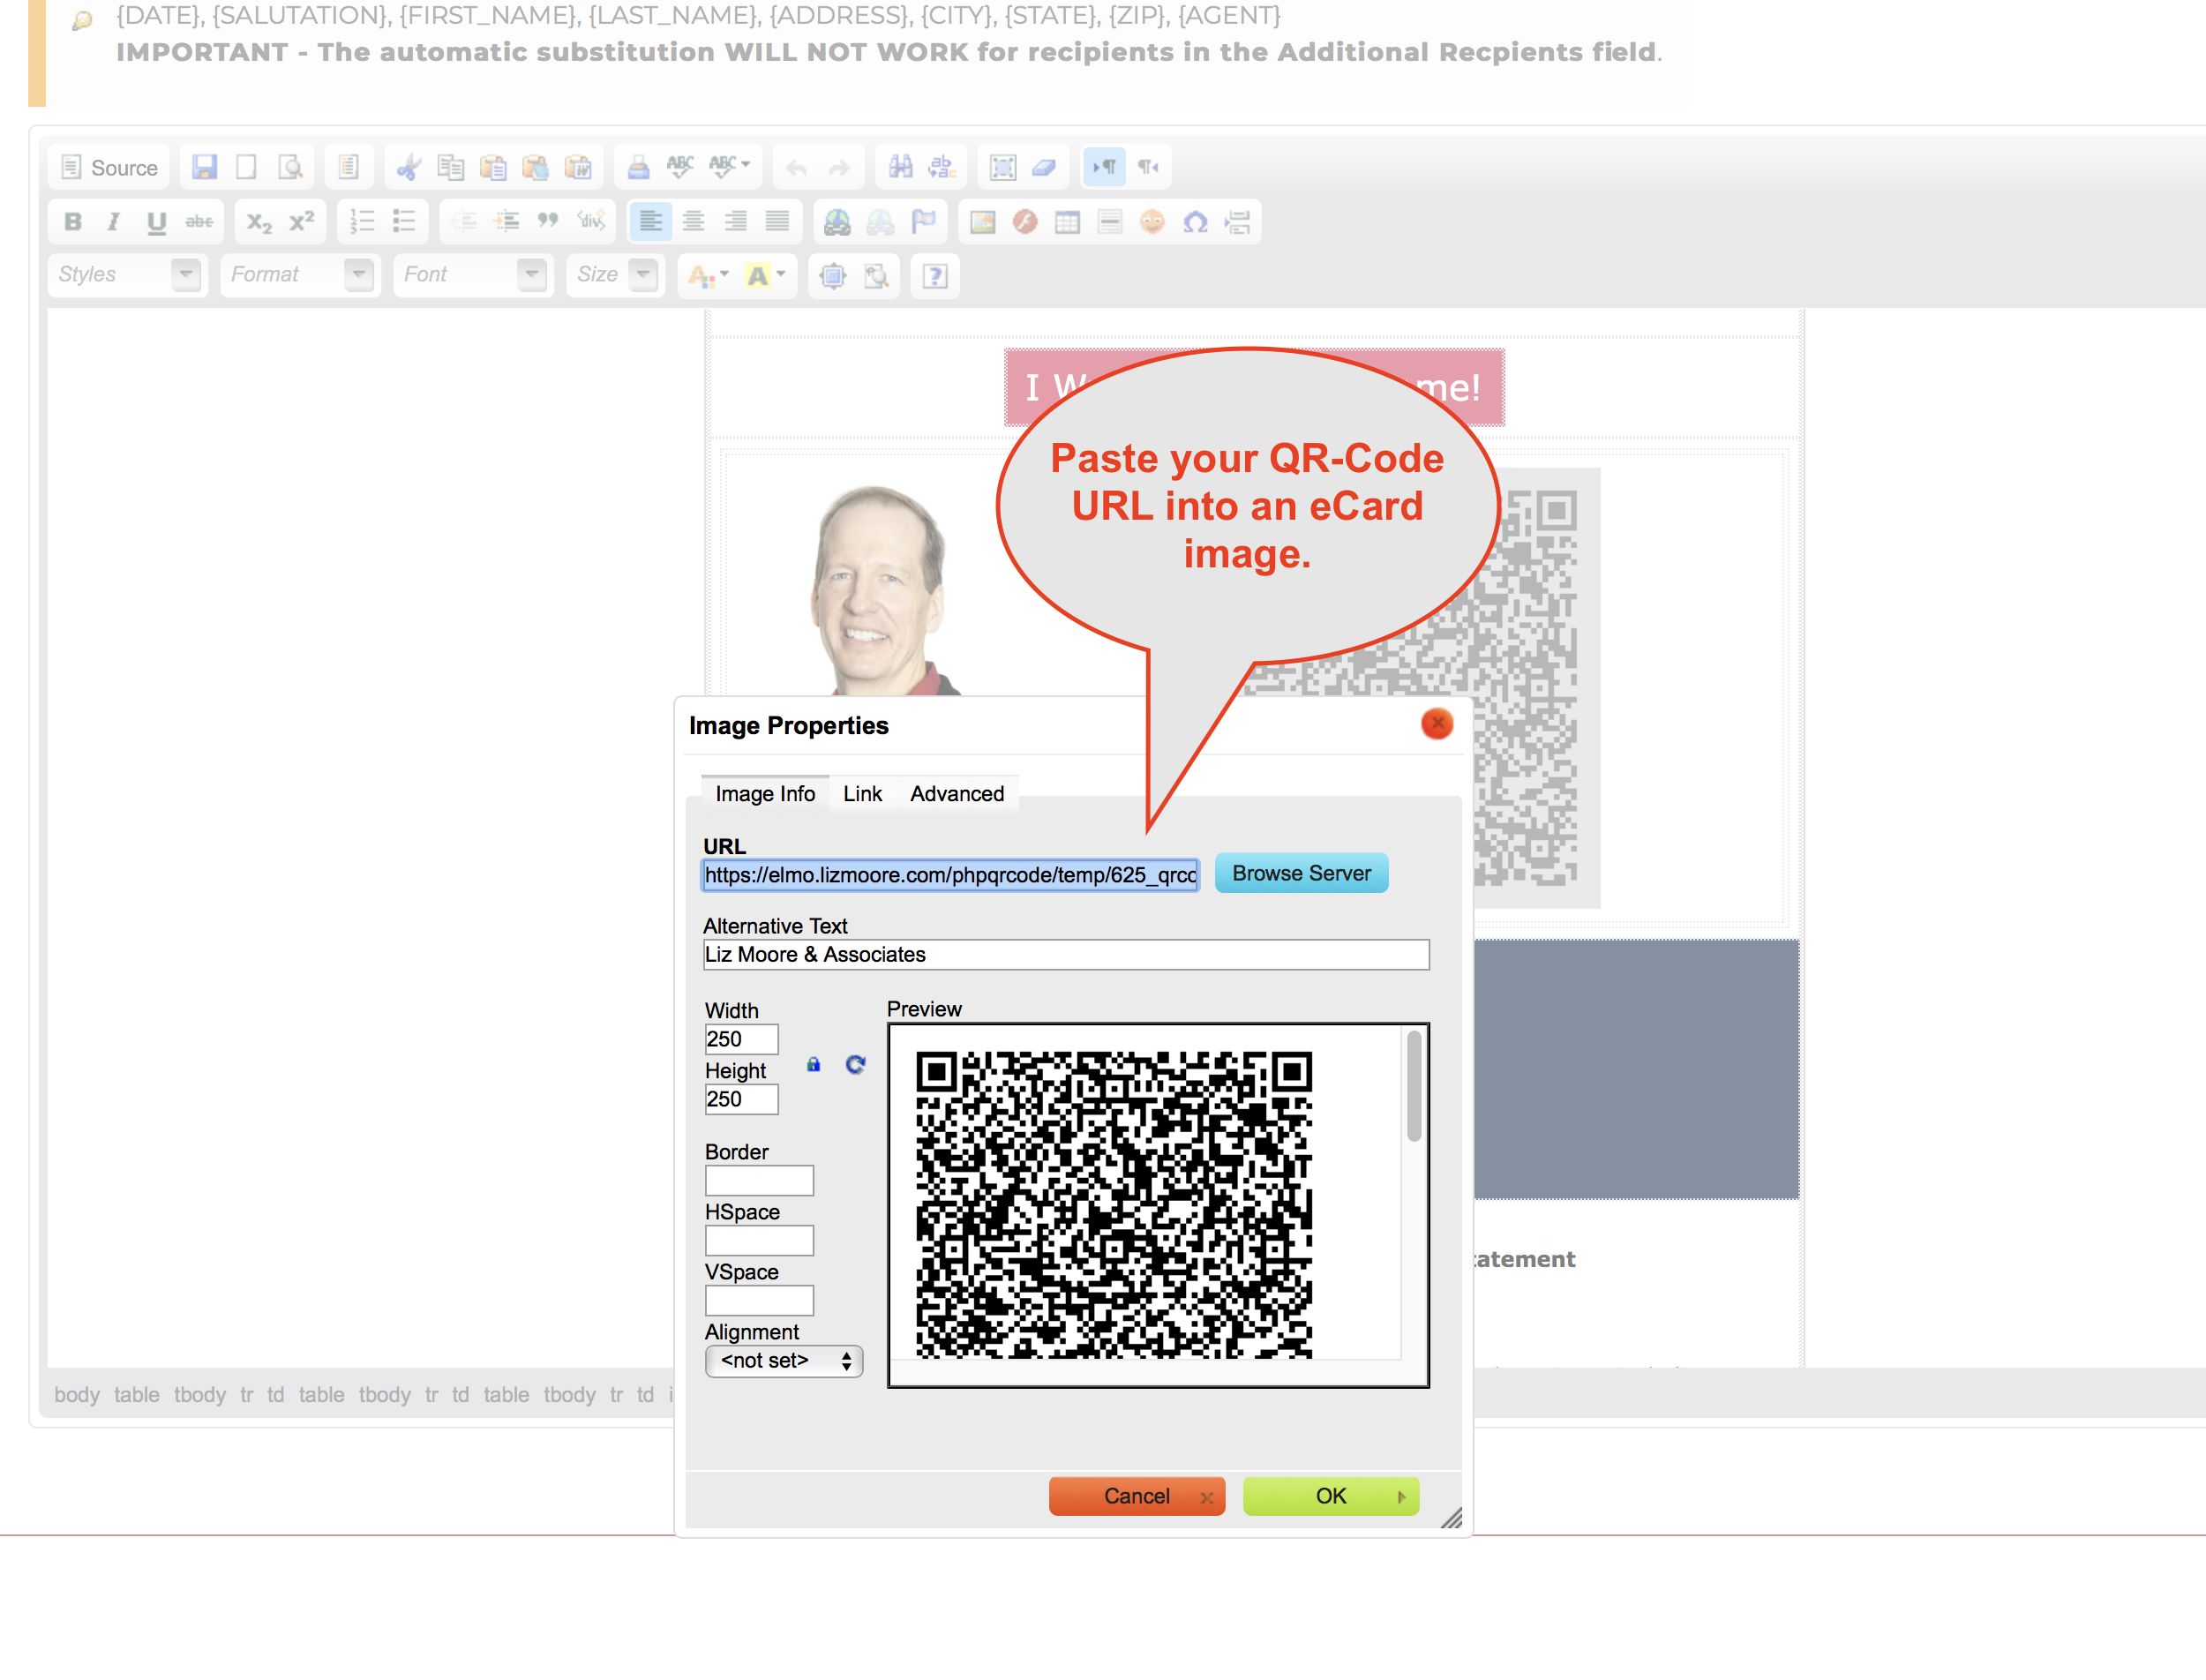Open the text color picker
The width and height of the screenshot is (2206, 1680).
[707, 275]
